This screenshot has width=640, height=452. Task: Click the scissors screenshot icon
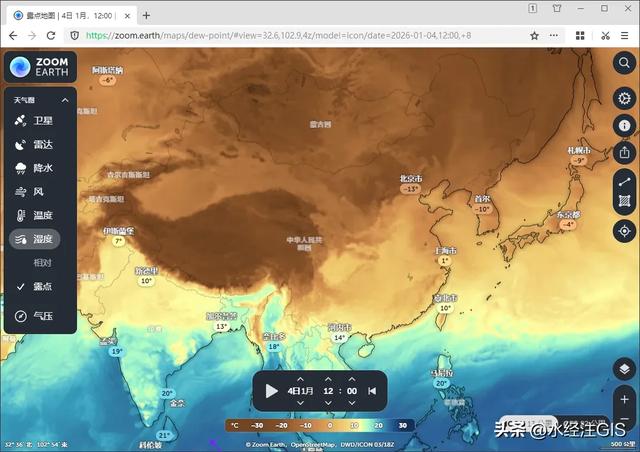pos(605,36)
